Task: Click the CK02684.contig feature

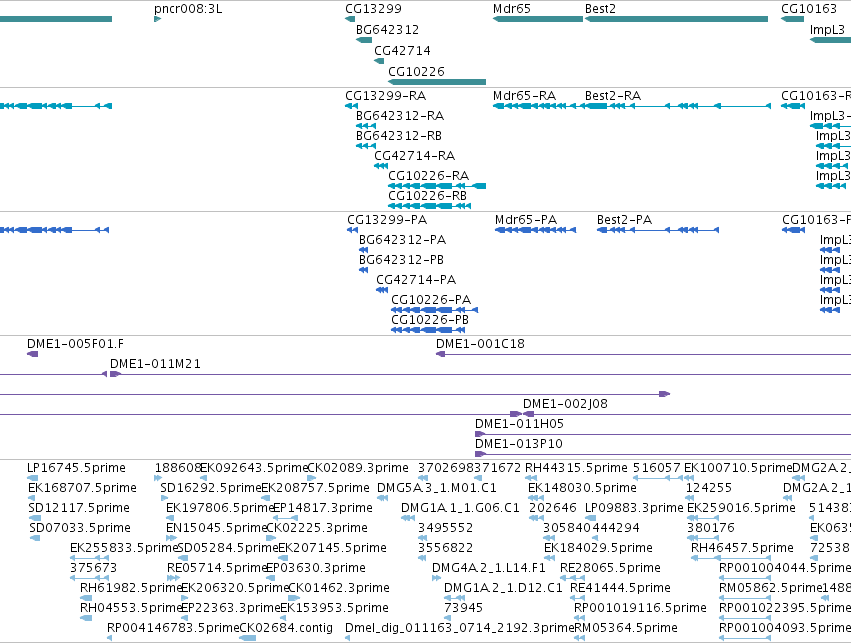Action: coord(247,639)
